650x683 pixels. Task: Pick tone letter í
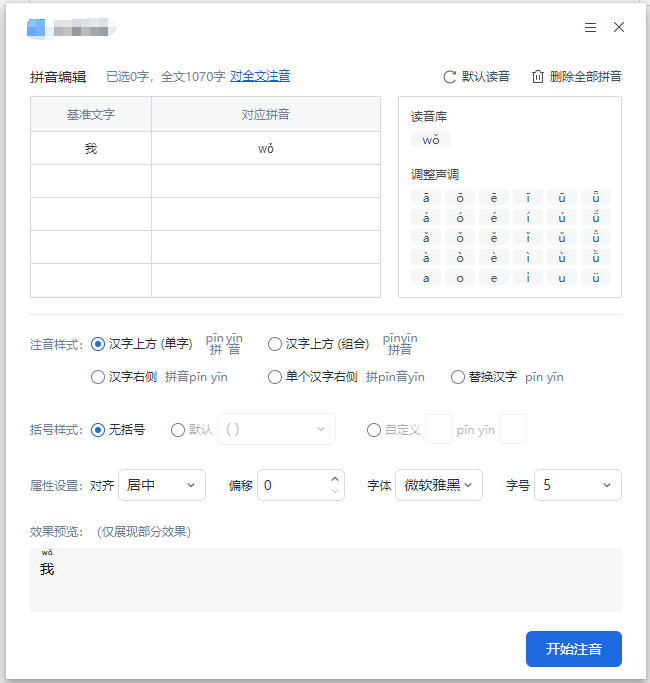pos(528,217)
